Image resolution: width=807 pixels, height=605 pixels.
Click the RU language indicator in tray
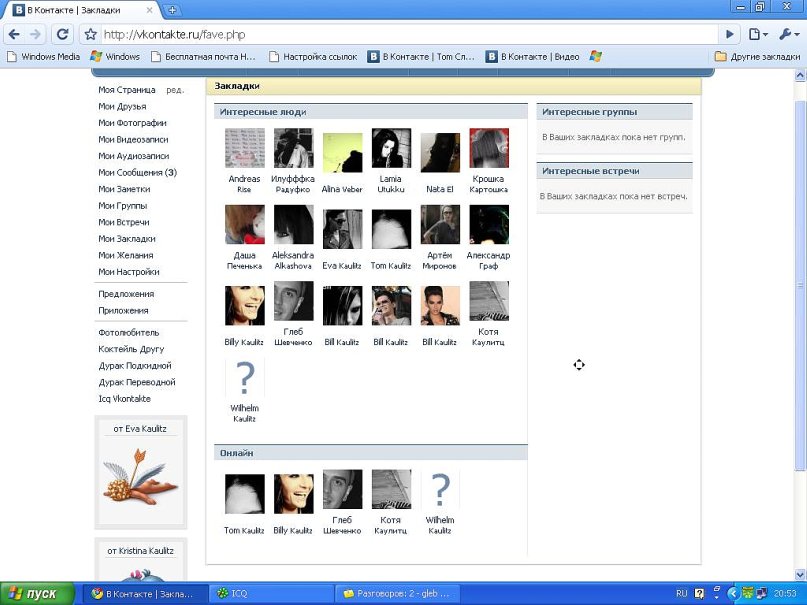[x=681, y=593]
